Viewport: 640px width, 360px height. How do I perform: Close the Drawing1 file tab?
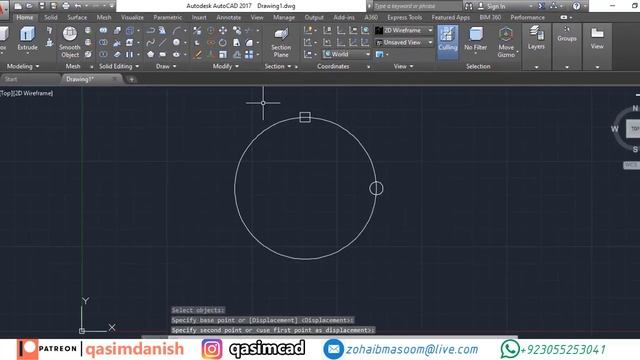pos(115,79)
